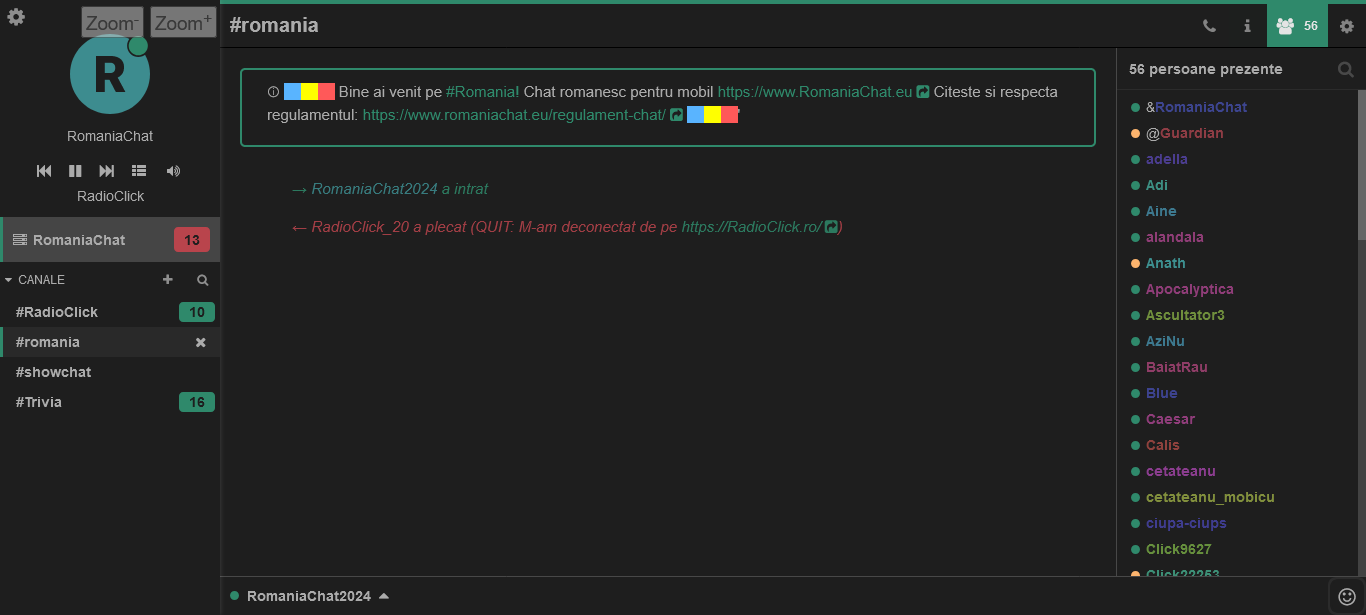Search the nicklist of persons present
Viewport: 1366px width, 615px height.
point(1346,69)
